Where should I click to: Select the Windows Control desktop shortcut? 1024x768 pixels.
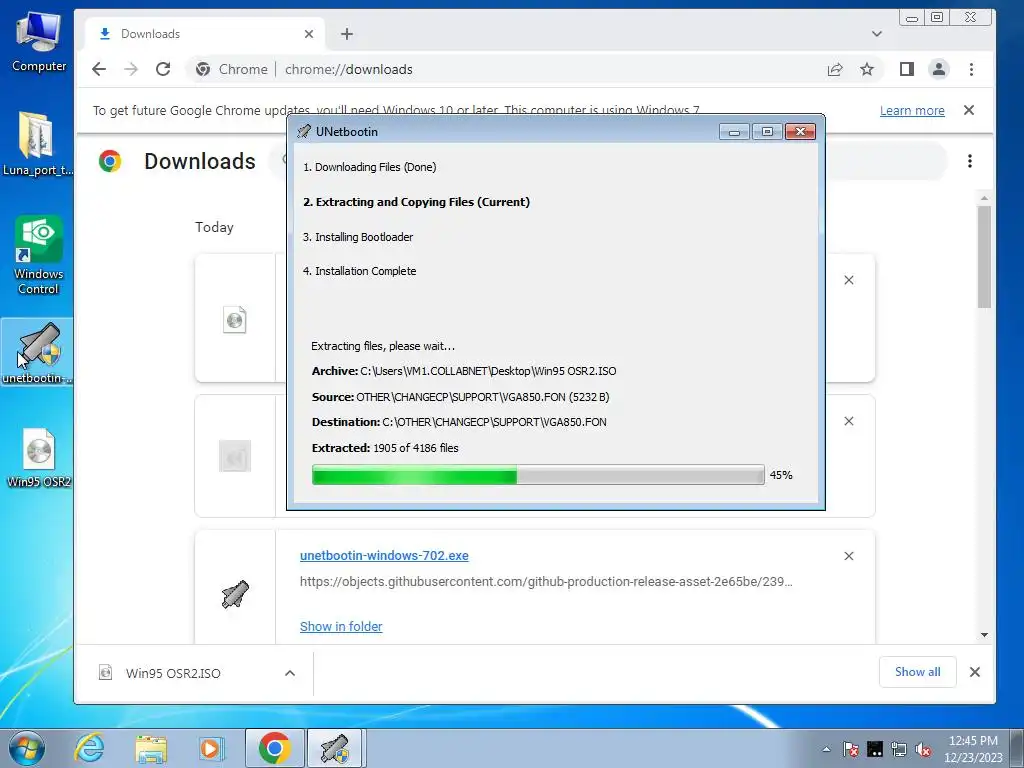coord(39,255)
